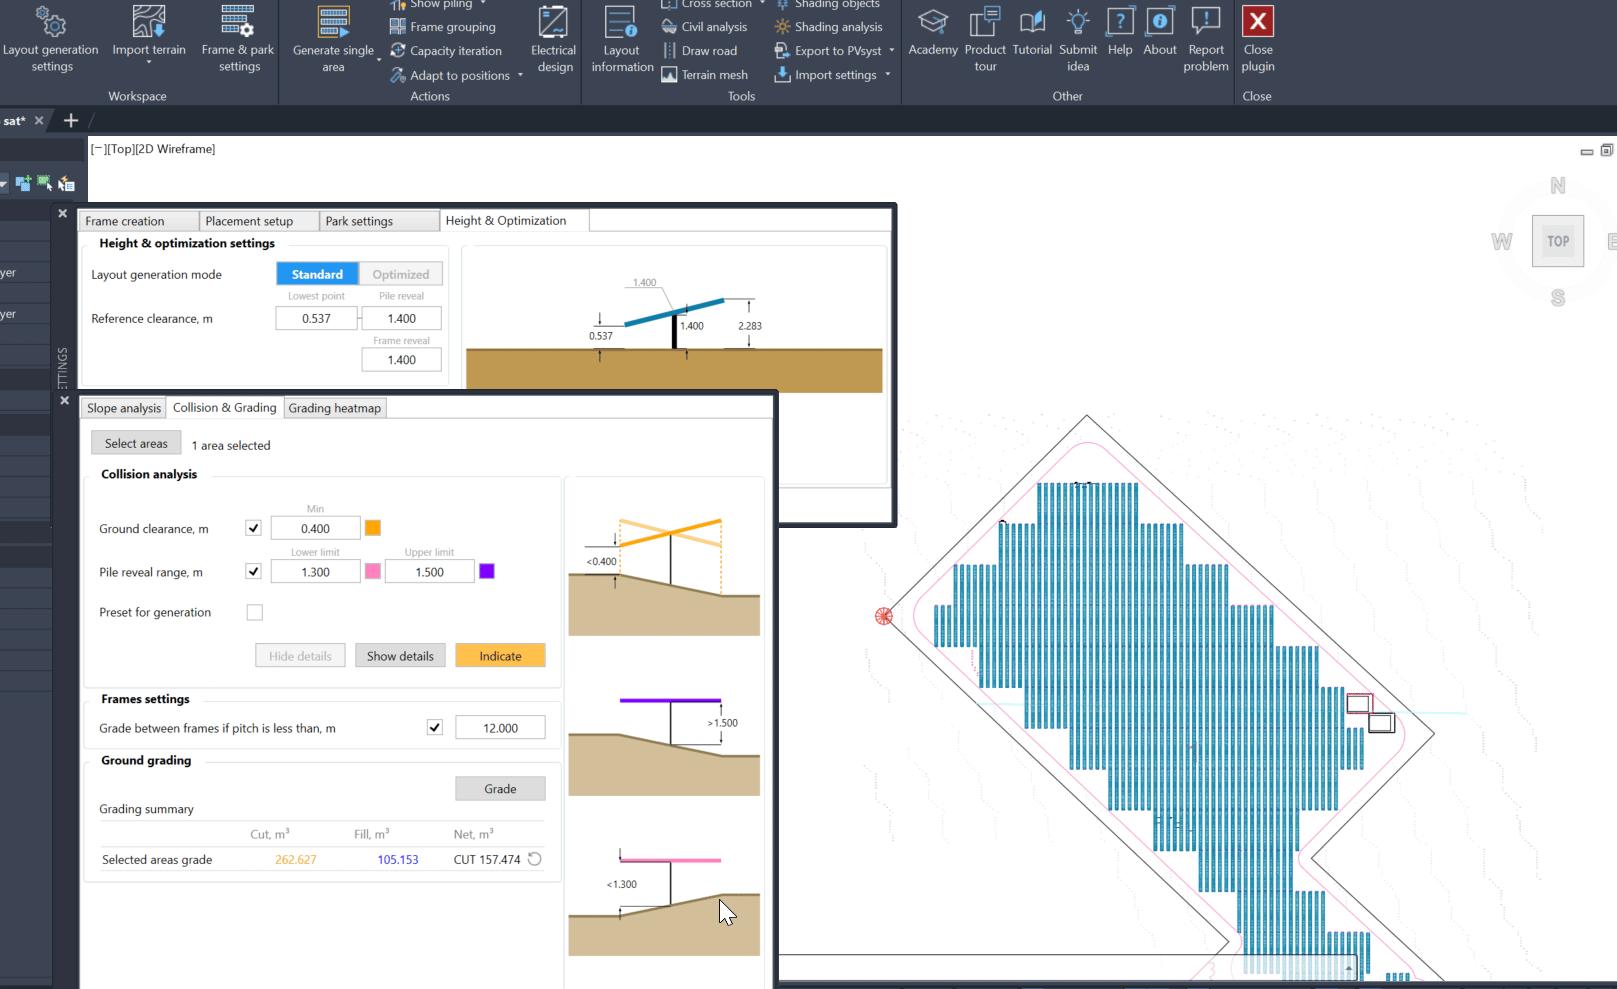Open Layout generation settings
Screen dimensions: 1617x989
pos(51,38)
